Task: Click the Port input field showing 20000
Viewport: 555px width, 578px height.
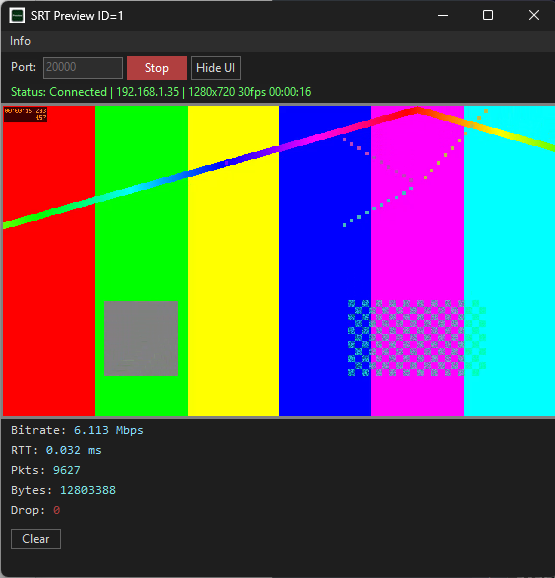Action: point(83,68)
